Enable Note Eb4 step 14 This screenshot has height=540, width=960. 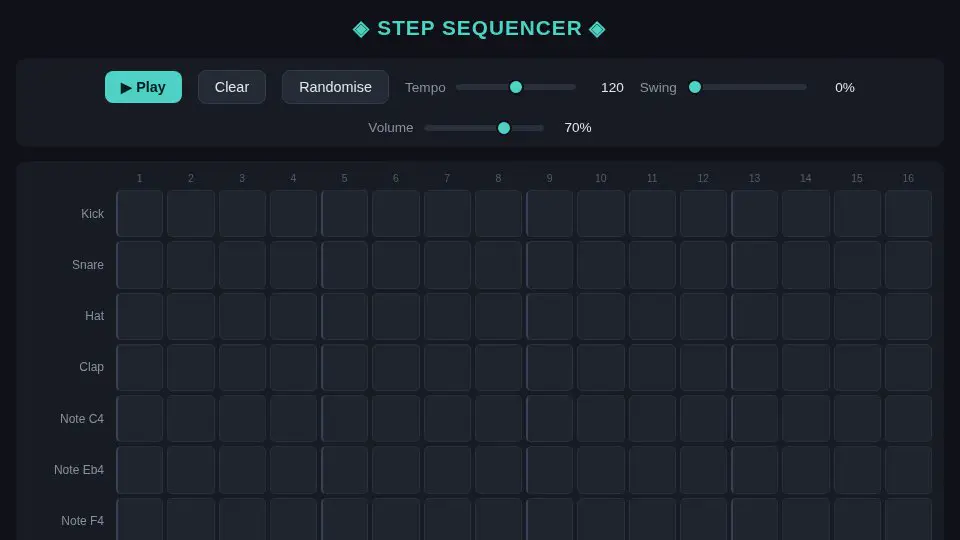click(x=806, y=470)
